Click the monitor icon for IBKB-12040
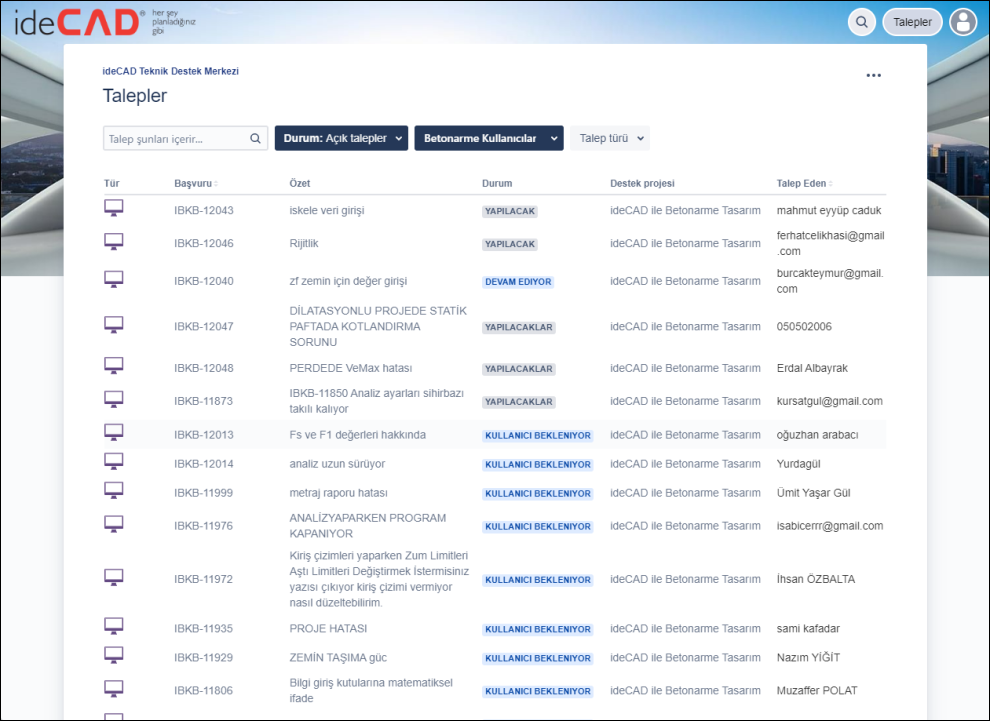 pos(114,279)
